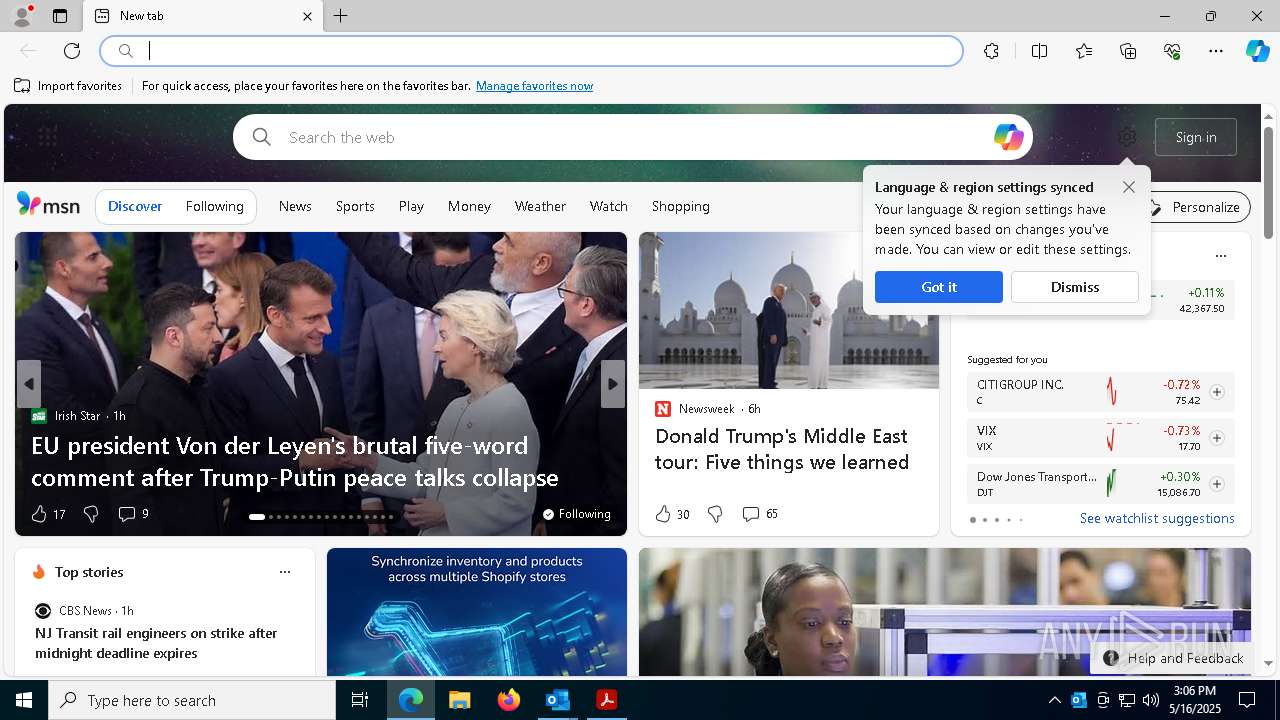Show previous carousel story
This screenshot has width=1280, height=720.
29,384
